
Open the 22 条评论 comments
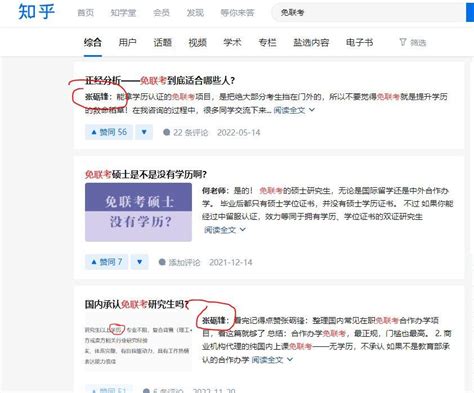point(186,133)
